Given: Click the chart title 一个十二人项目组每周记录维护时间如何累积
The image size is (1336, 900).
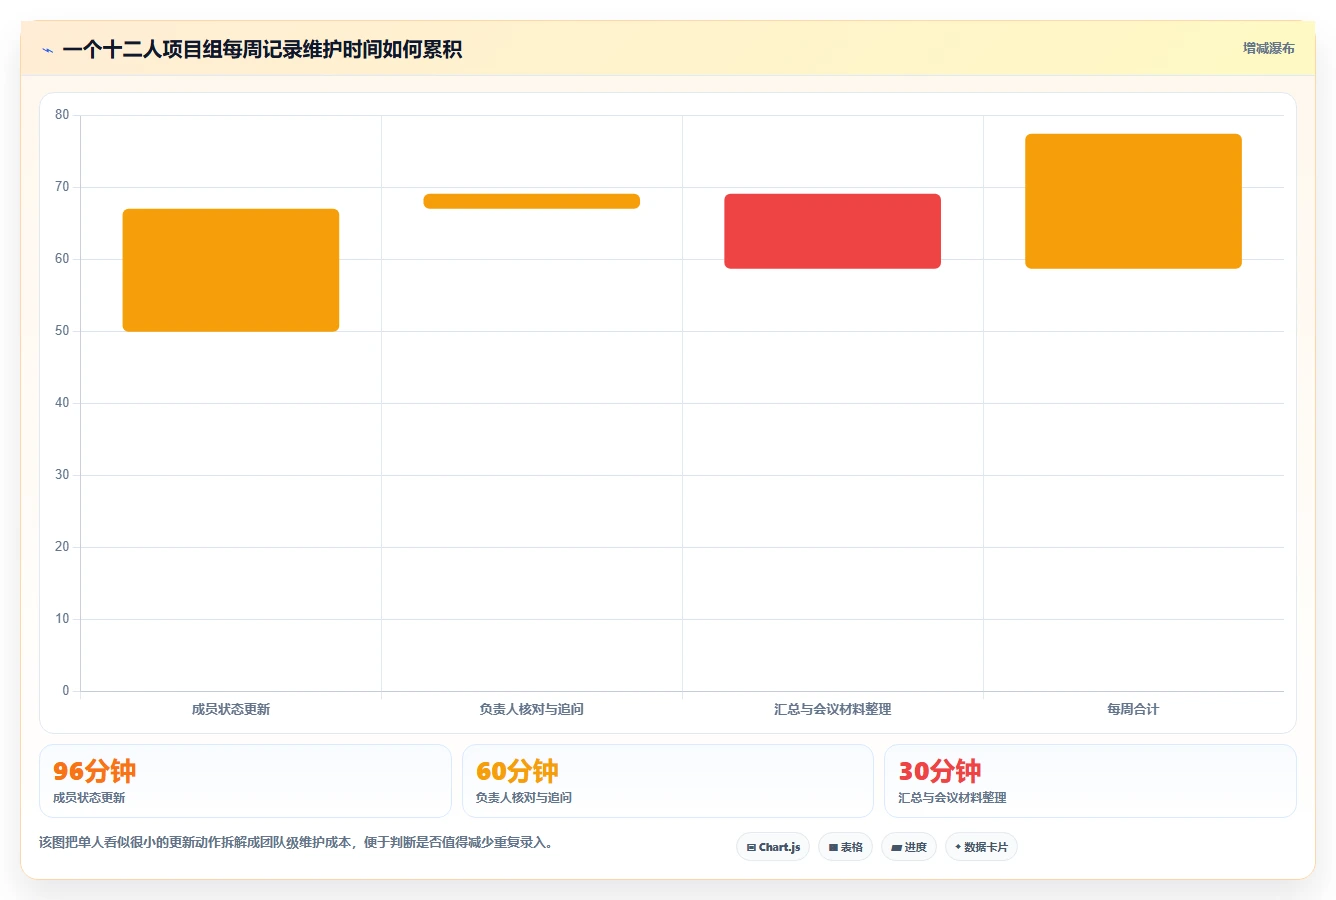Looking at the screenshot, I should coord(262,50).
